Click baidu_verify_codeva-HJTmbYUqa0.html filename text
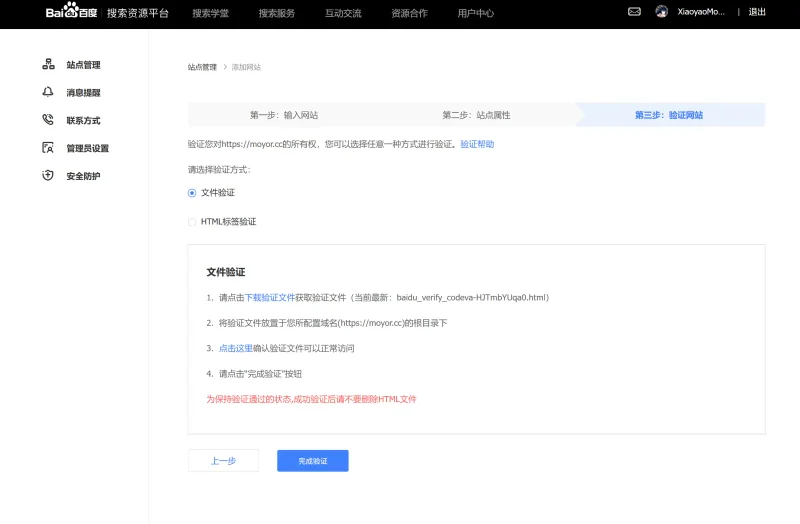The image size is (800, 524). (x=470, y=297)
